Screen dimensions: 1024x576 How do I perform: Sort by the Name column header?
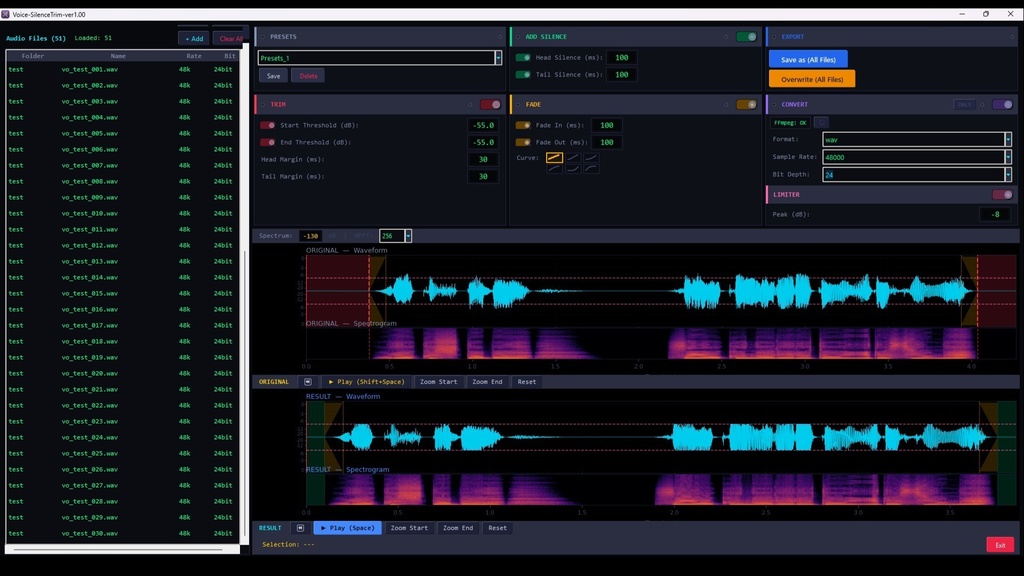click(118, 56)
